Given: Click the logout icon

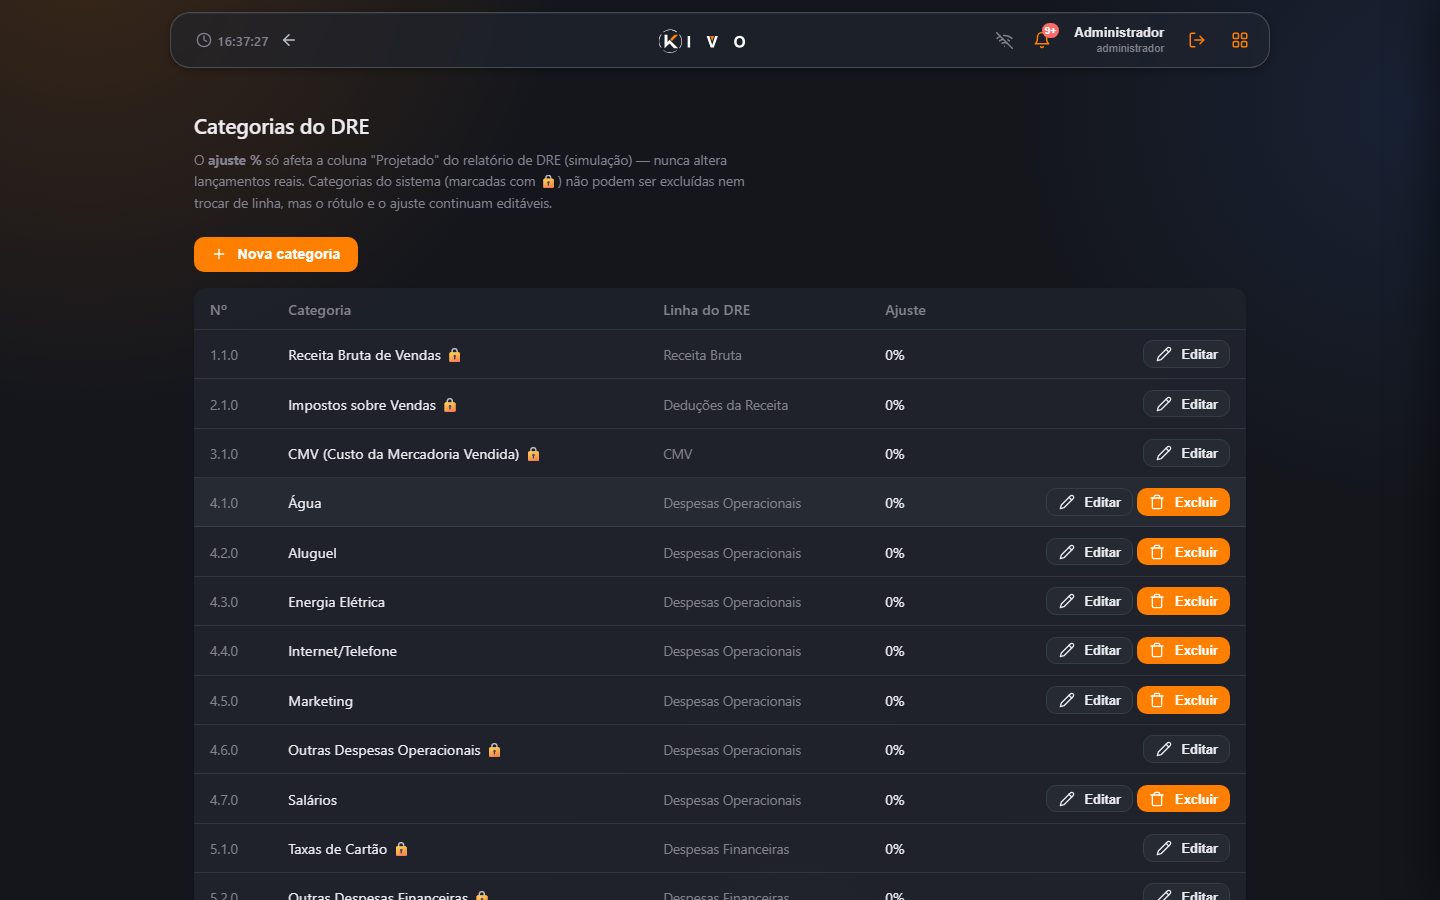Looking at the screenshot, I should click(1197, 40).
